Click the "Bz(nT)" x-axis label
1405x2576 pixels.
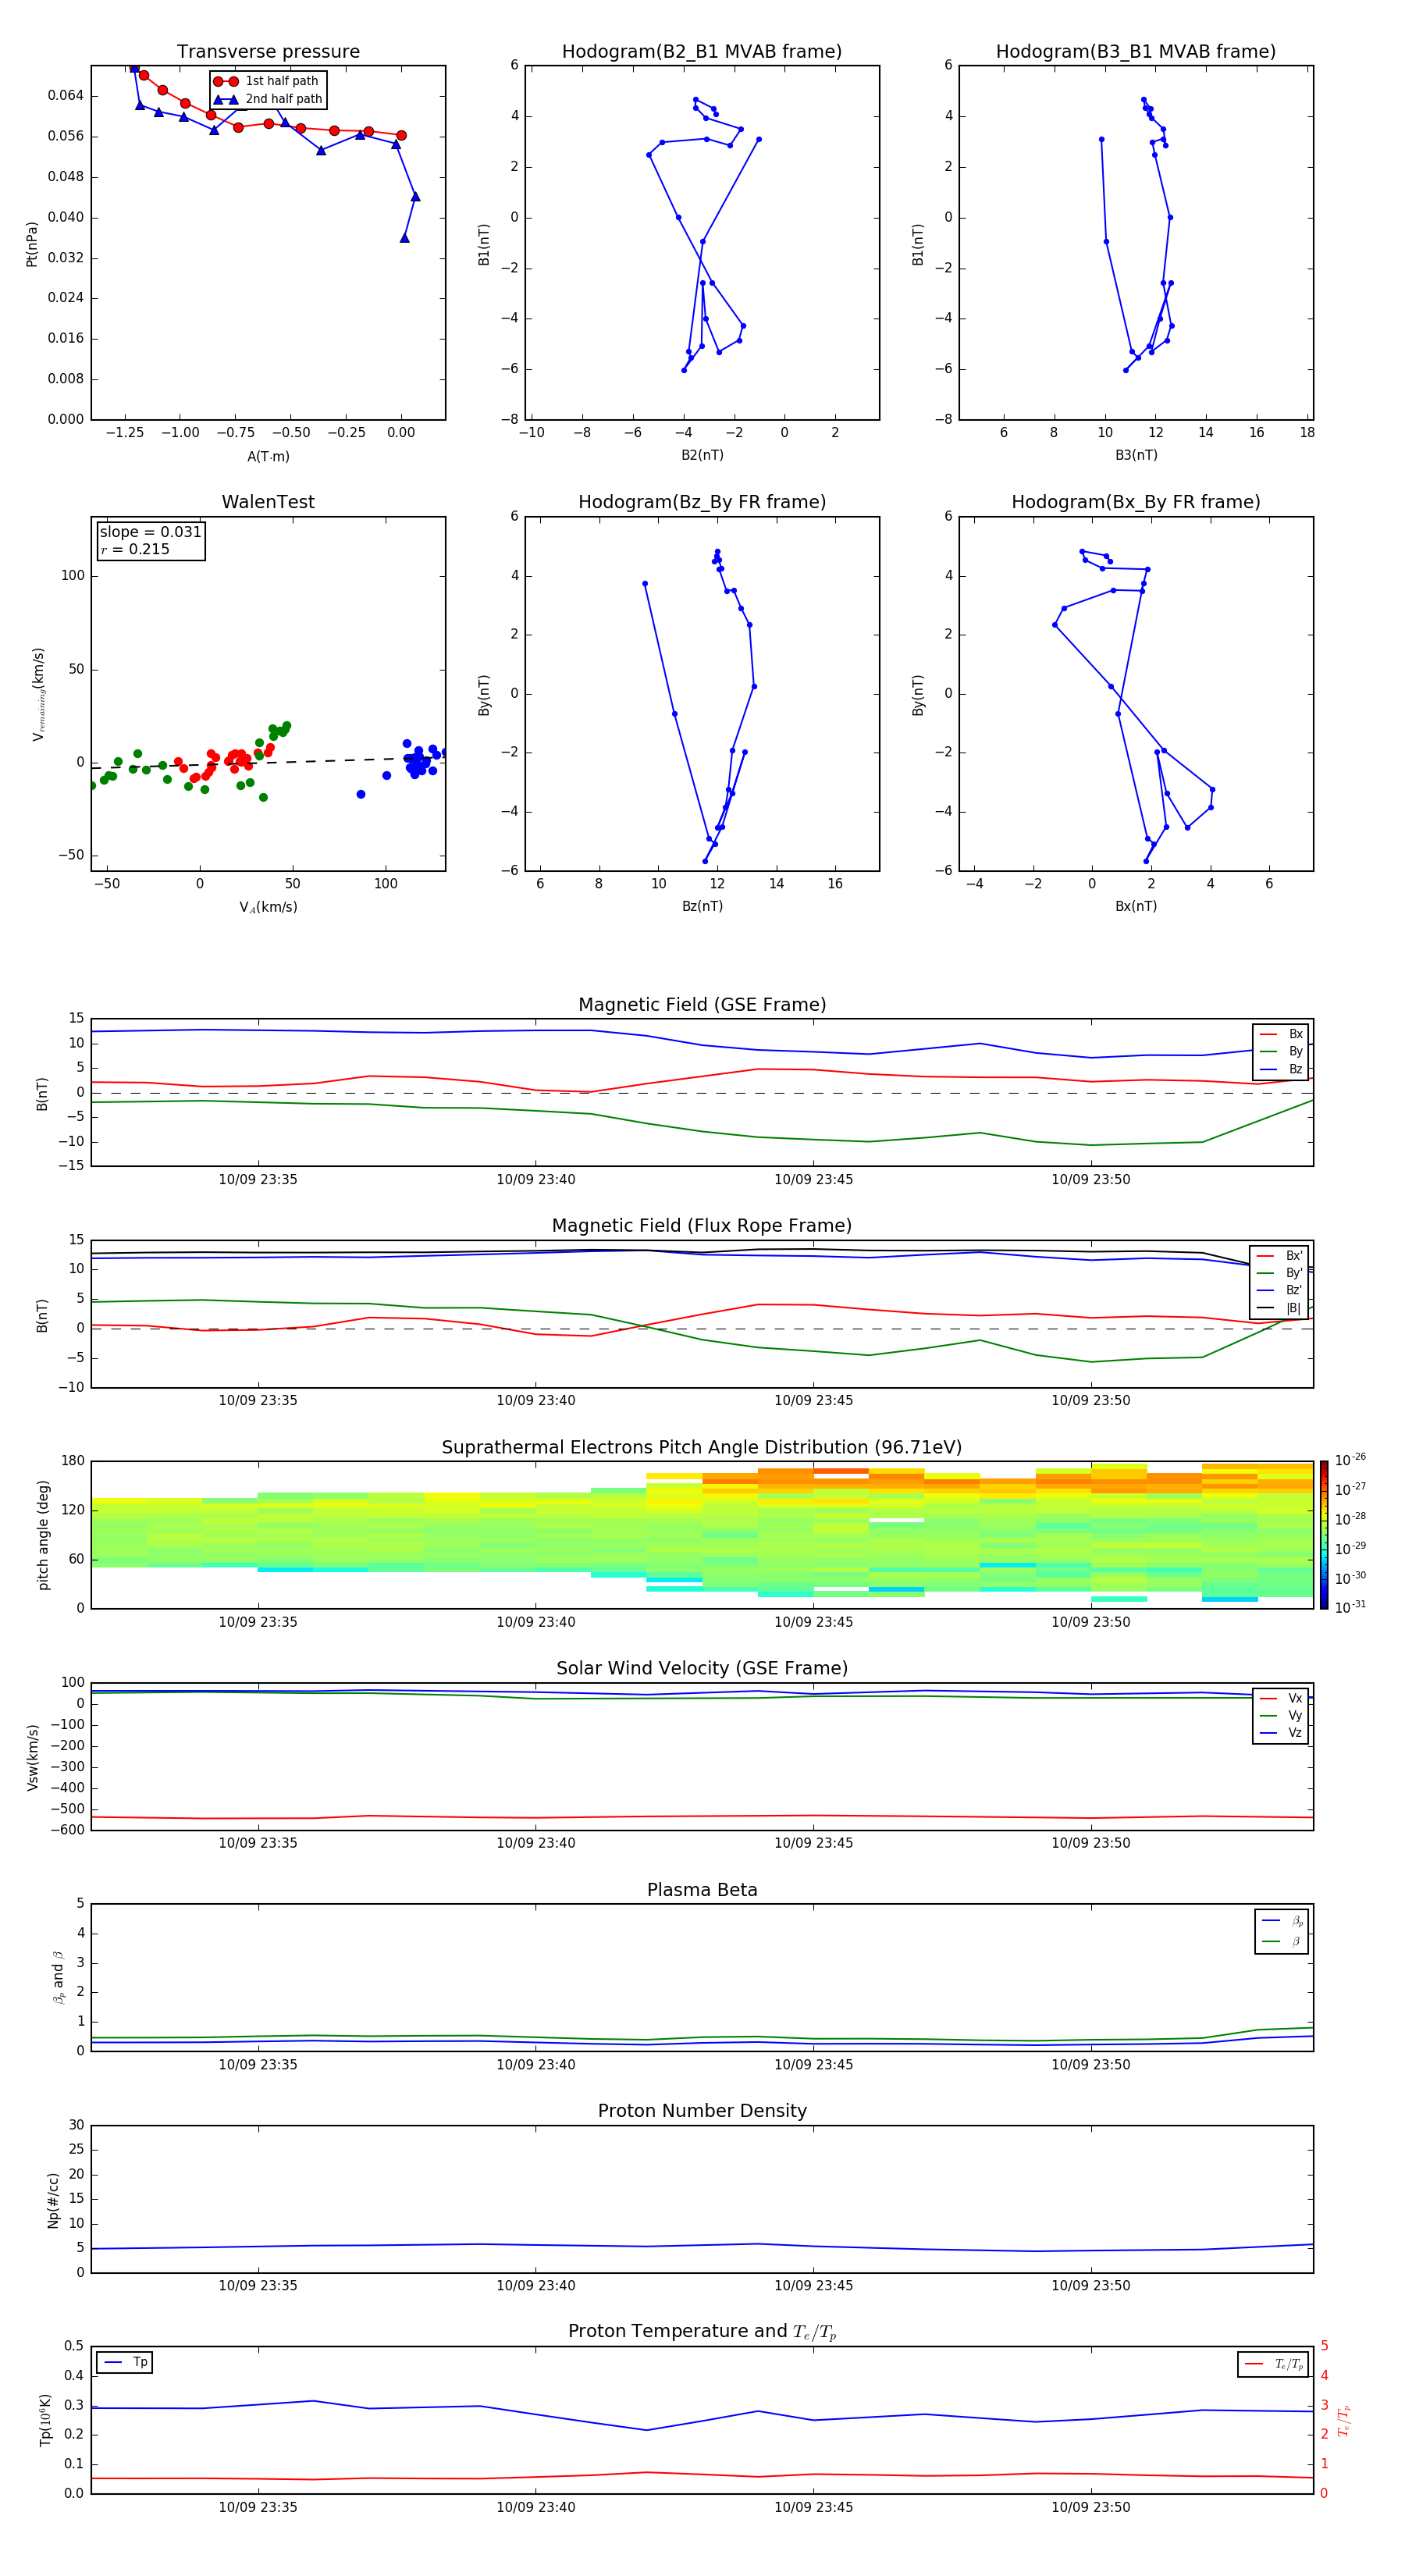[x=702, y=906]
